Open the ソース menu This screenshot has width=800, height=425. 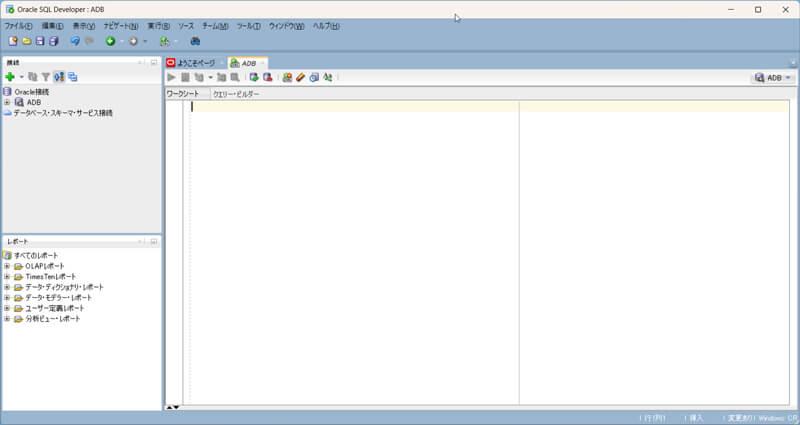click(186, 26)
